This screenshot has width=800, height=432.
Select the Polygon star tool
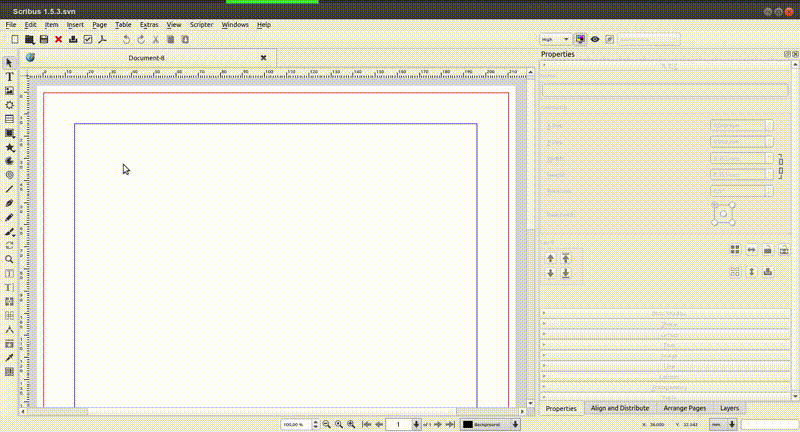[x=10, y=147]
